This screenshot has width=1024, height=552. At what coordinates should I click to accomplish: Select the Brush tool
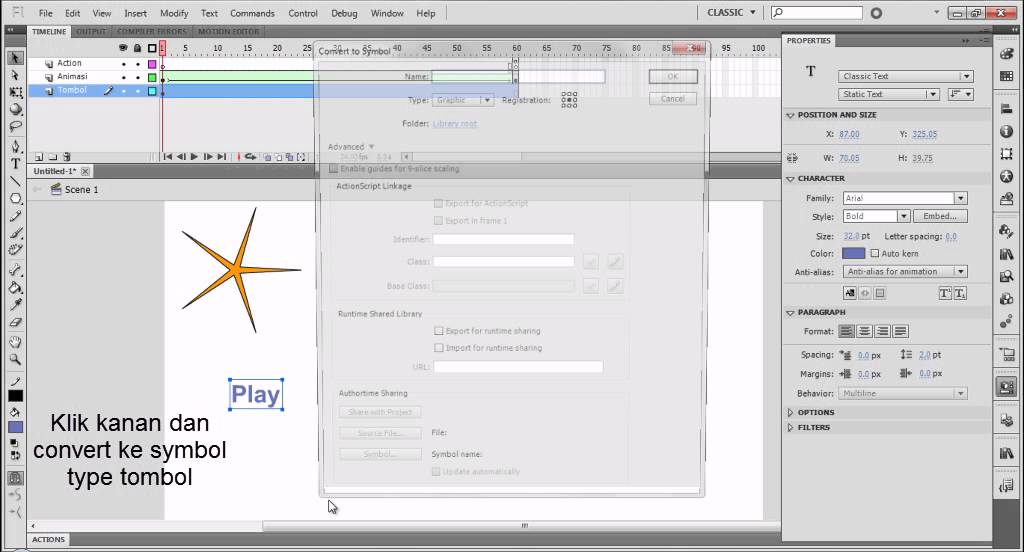15,233
